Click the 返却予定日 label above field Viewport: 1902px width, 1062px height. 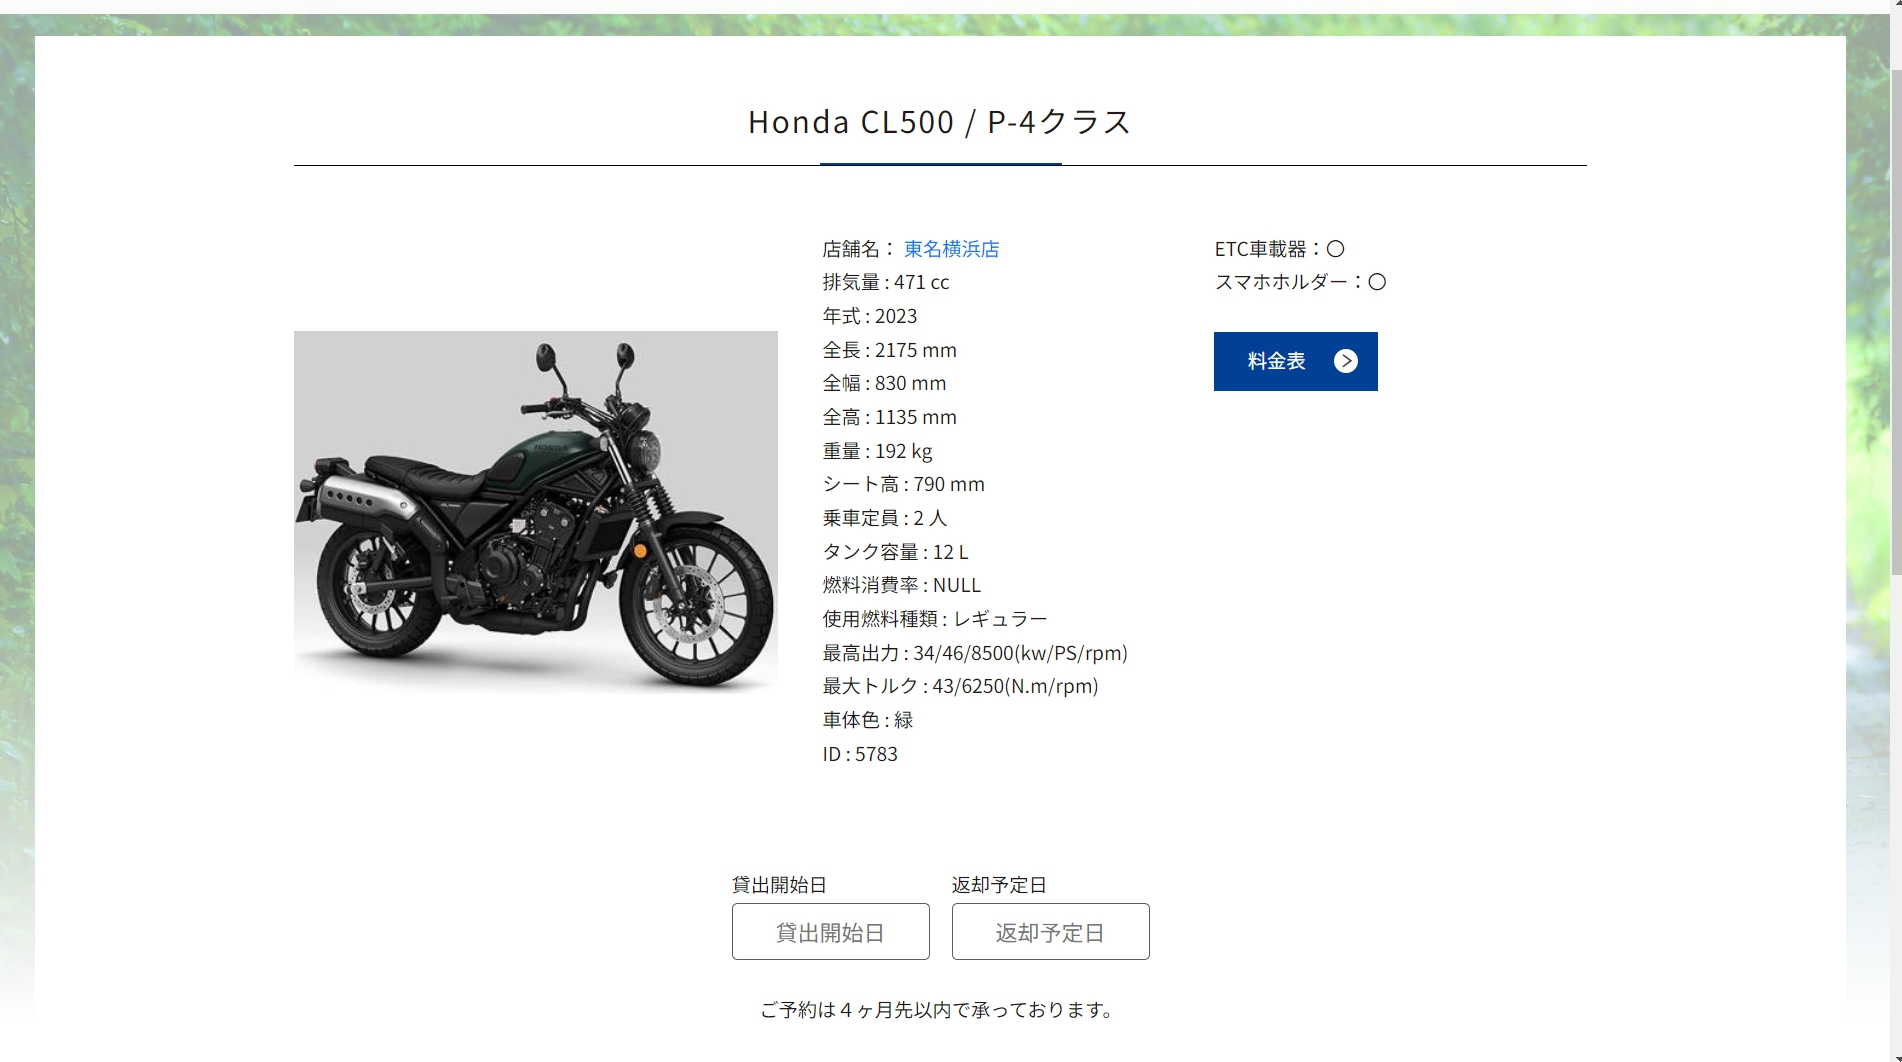999,885
